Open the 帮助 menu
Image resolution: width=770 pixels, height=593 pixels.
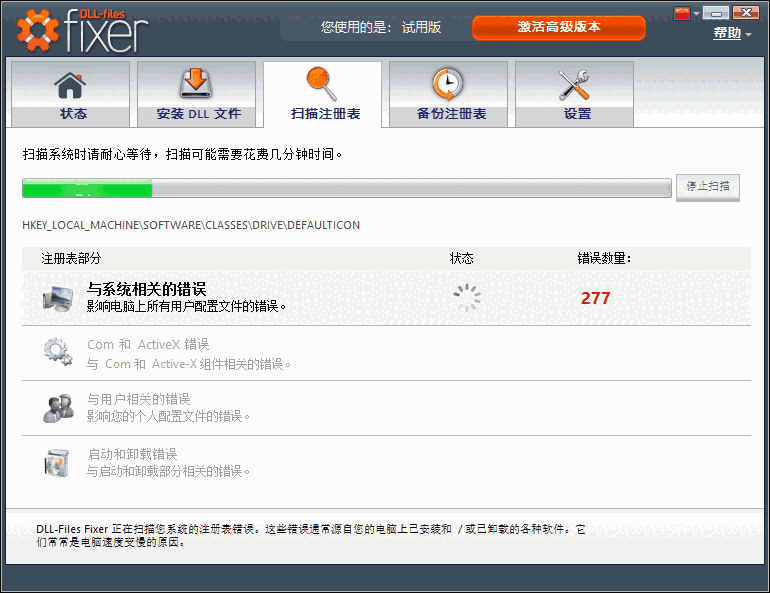click(727, 33)
